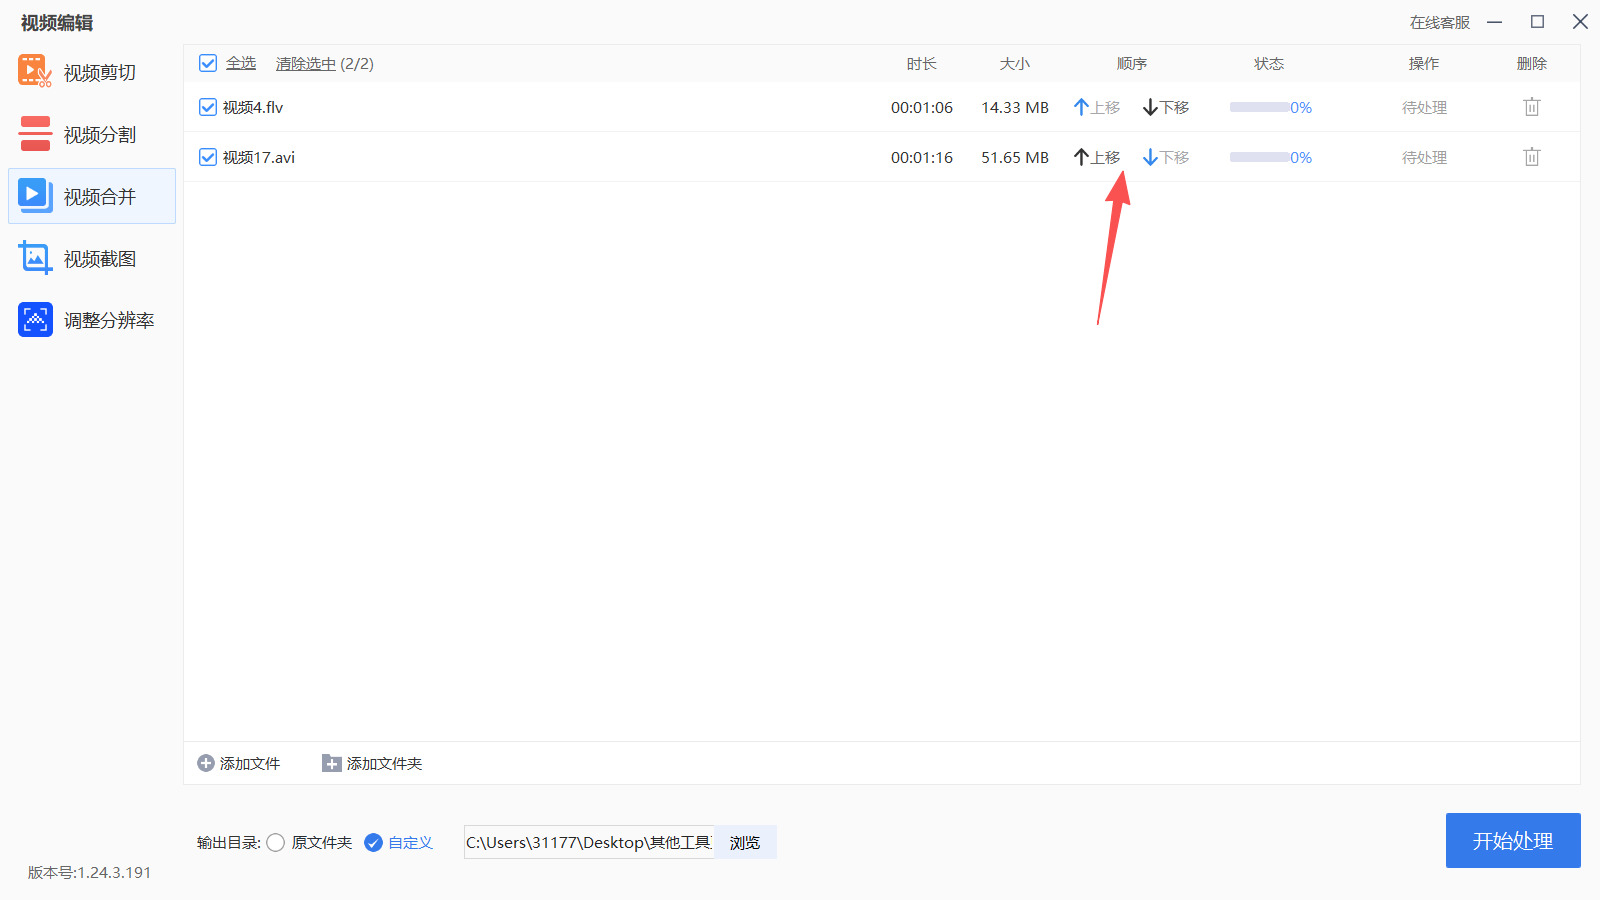Move 视频17.avi down with 下移
This screenshot has height=900, width=1600.
pyautogui.click(x=1166, y=157)
